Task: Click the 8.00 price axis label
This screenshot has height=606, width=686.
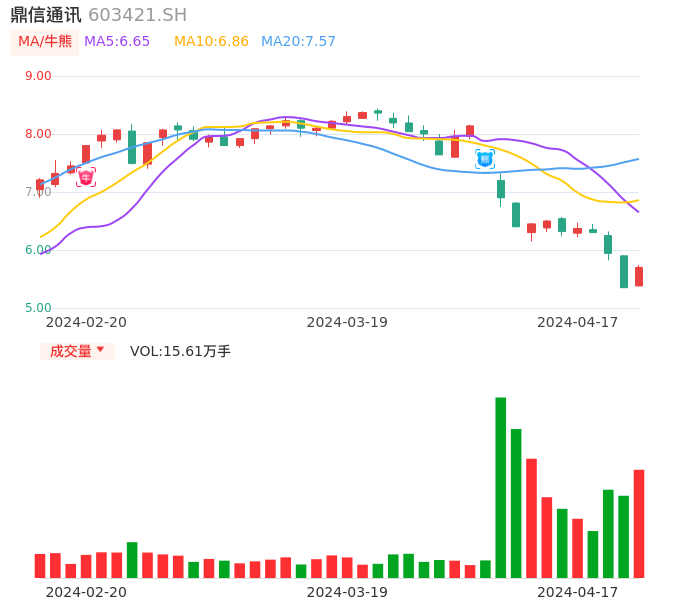Action: [x=38, y=134]
